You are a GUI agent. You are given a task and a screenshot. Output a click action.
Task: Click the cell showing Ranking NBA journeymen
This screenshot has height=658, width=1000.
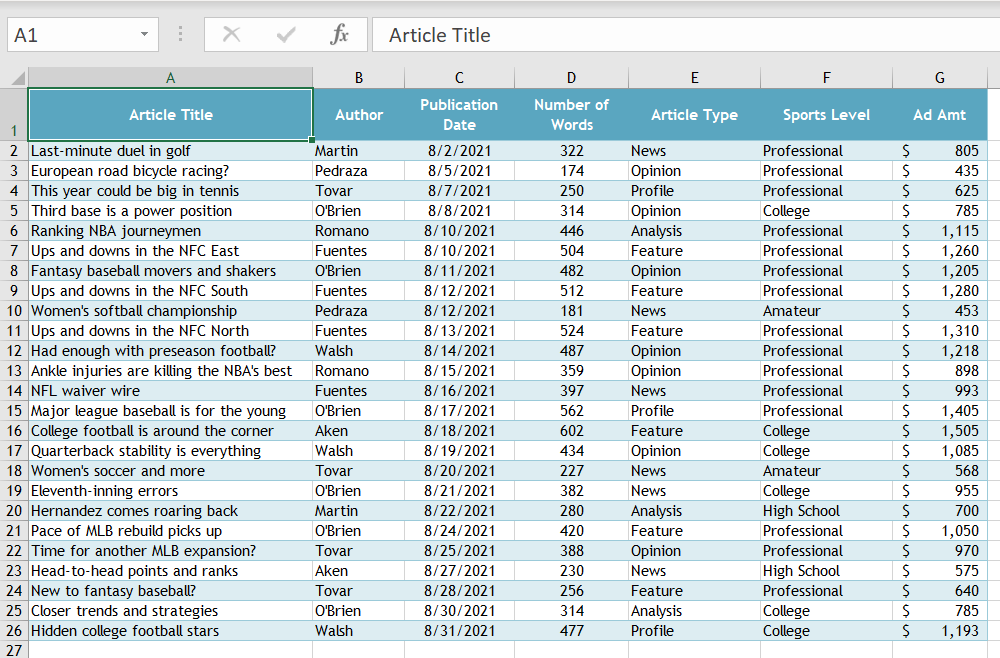tap(170, 231)
